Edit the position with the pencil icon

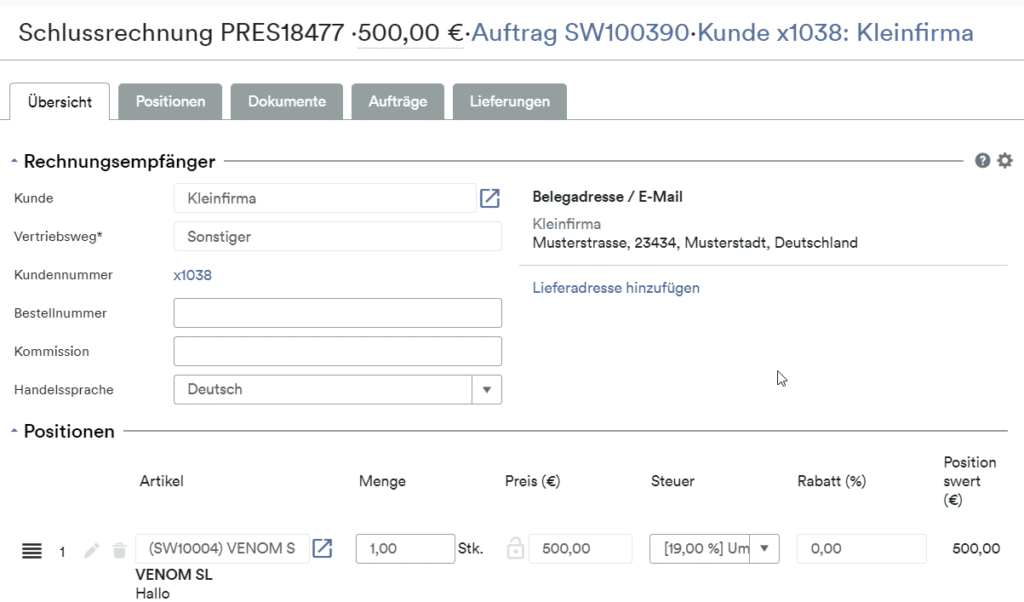pyautogui.click(x=91, y=549)
